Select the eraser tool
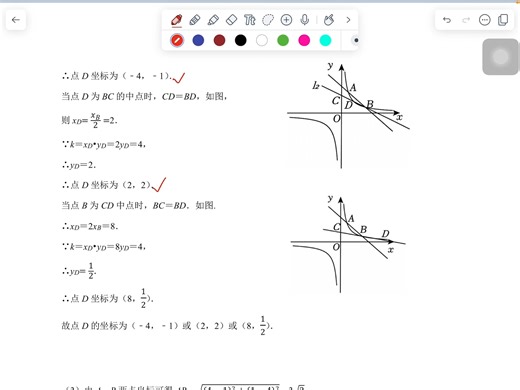 pos(232,20)
